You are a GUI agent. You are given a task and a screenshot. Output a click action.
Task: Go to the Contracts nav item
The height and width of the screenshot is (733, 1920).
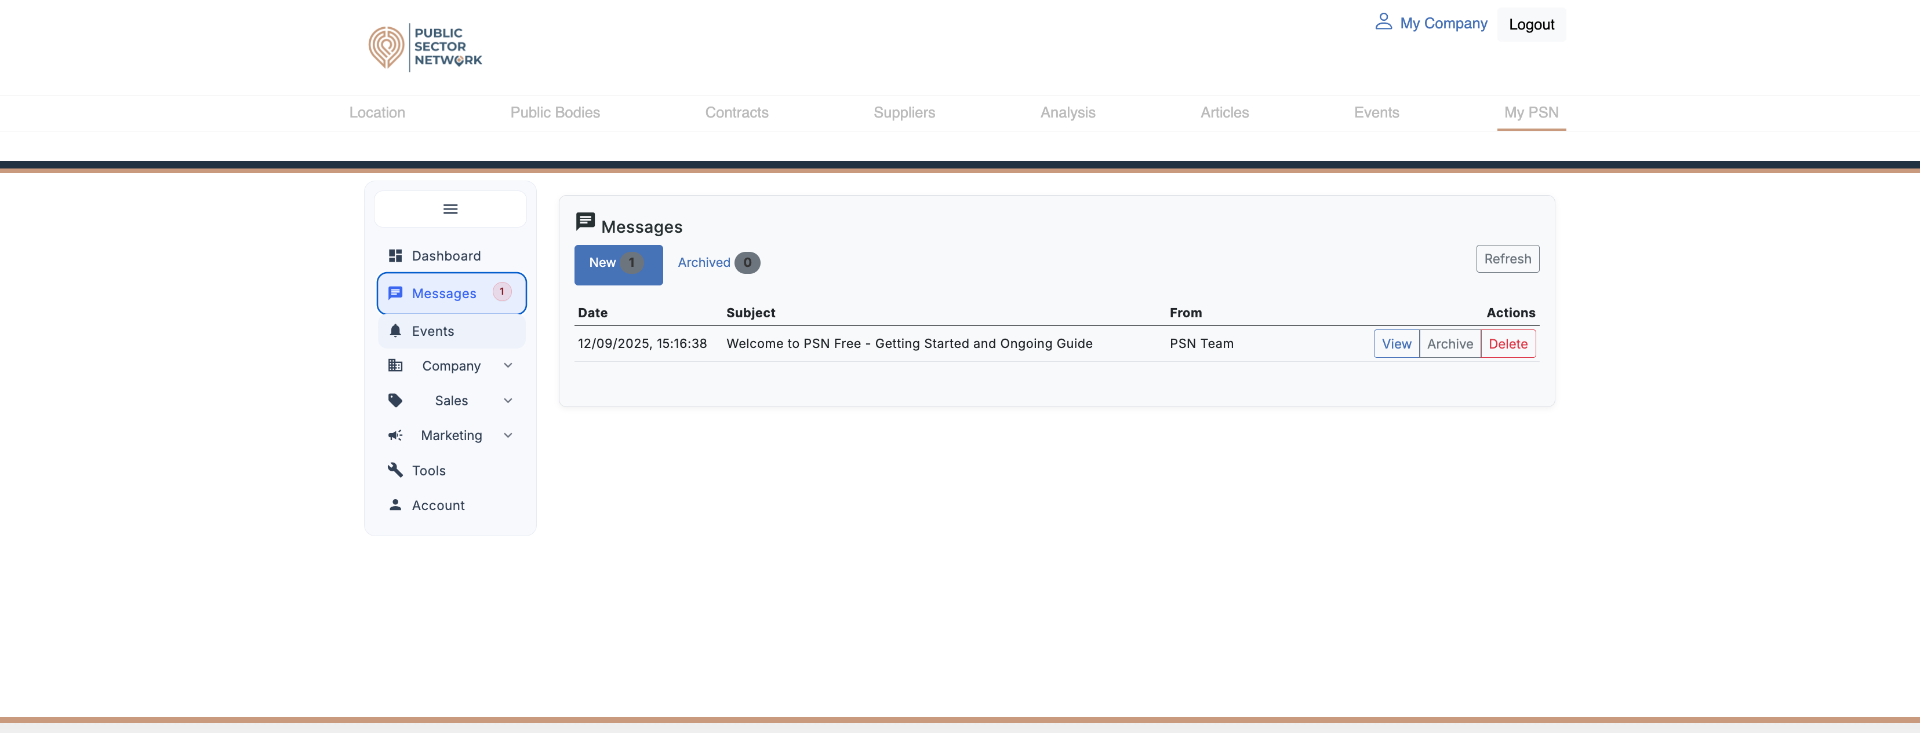coord(737,113)
